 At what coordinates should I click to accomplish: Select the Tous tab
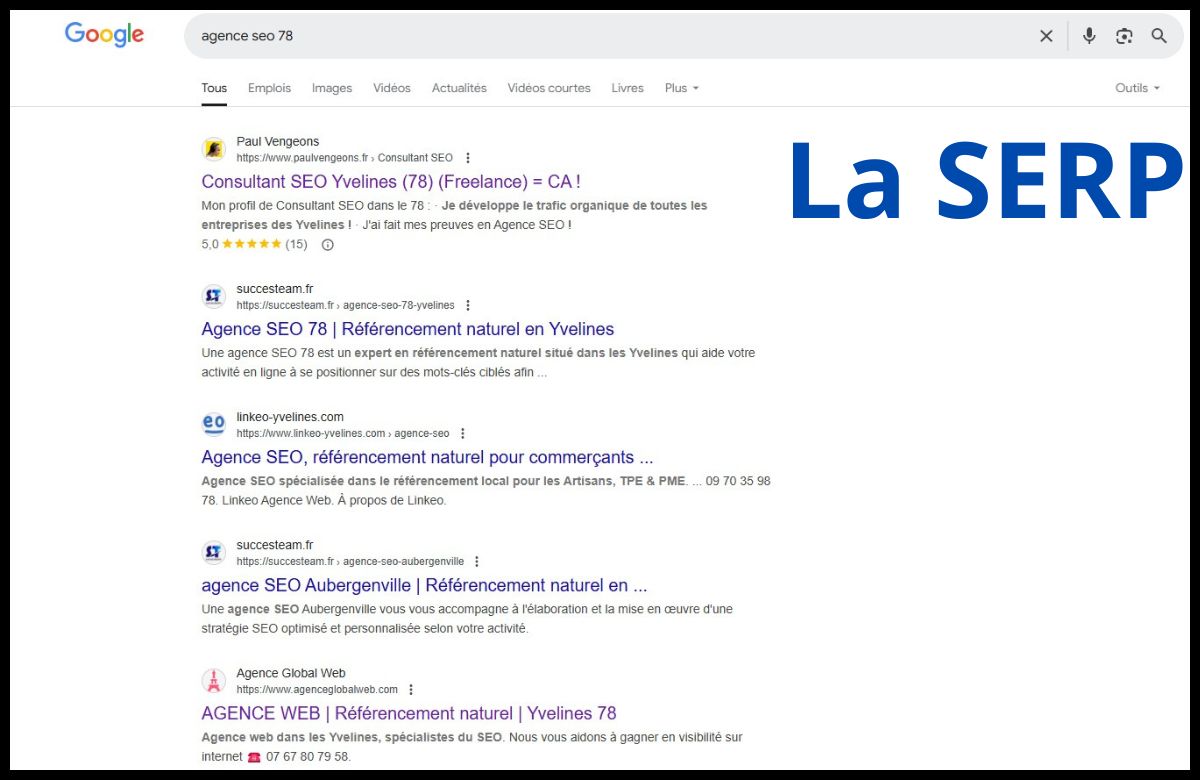pos(214,88)
